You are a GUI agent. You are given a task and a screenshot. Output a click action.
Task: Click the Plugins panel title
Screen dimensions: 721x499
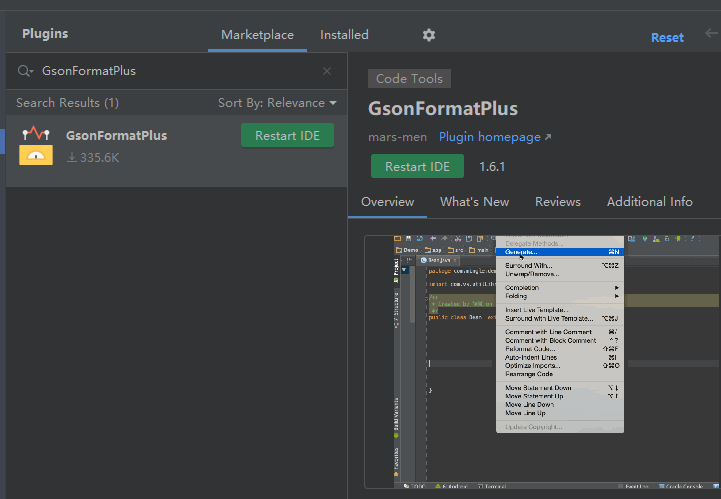pyautogui.click(x=45, y=34)
